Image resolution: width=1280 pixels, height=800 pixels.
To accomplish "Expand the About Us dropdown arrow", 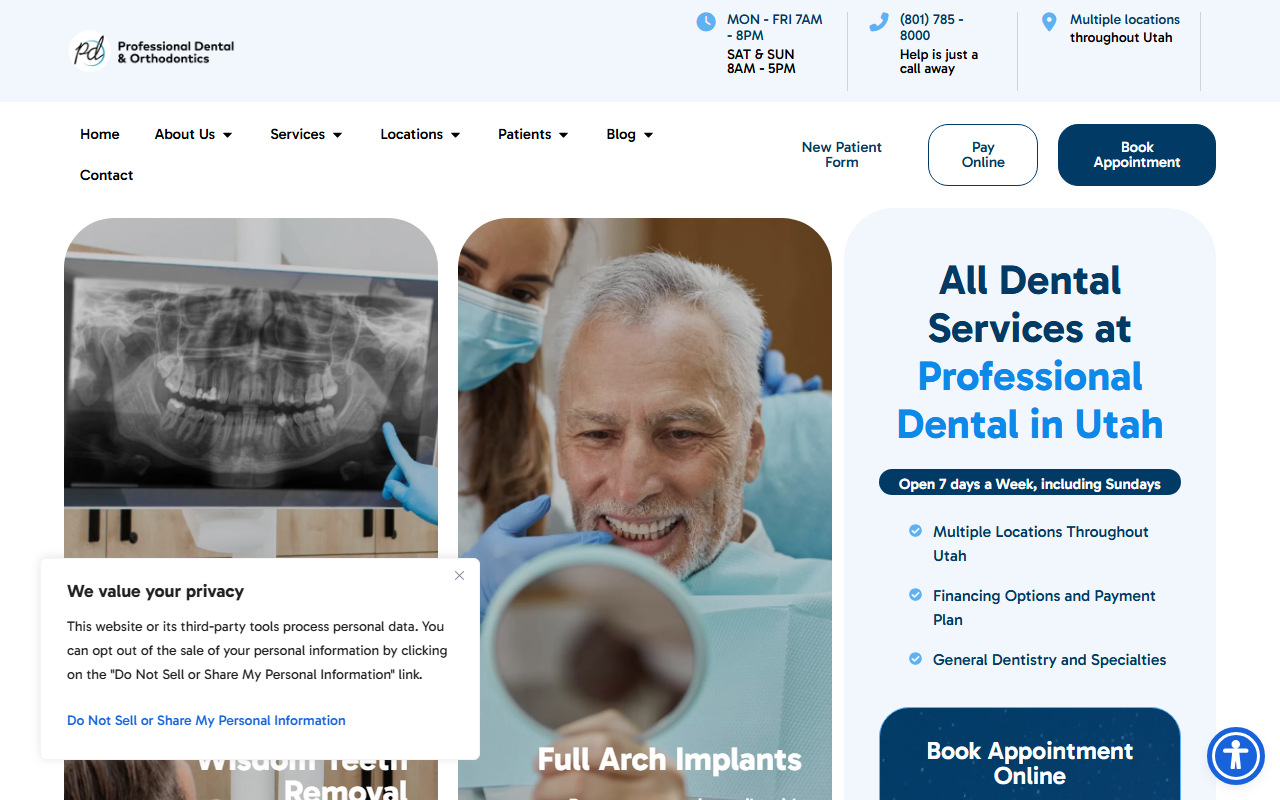I will pyautogui.click(x=228, y=135).
